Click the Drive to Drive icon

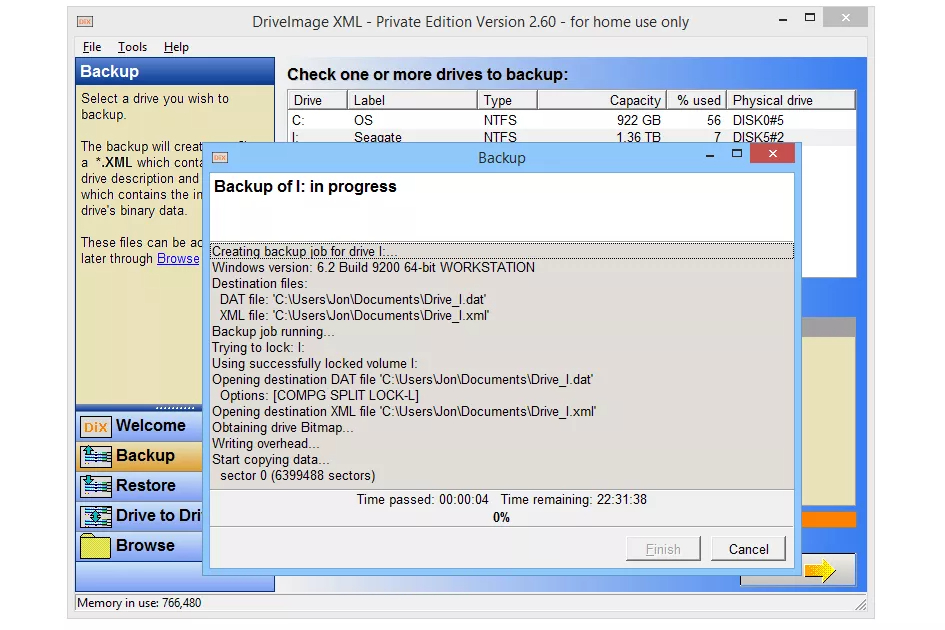[x=96, y=516]
